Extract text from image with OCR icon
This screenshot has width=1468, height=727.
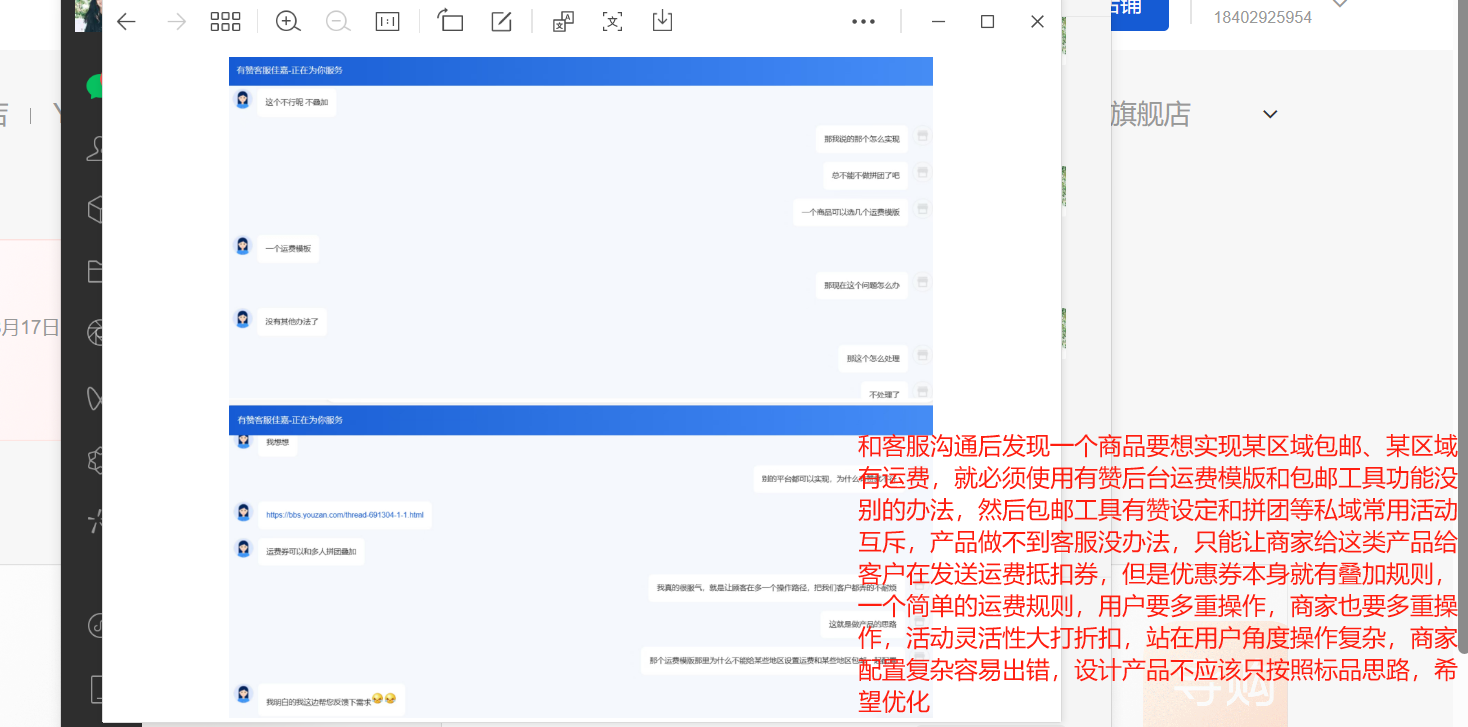coord(612,22)
